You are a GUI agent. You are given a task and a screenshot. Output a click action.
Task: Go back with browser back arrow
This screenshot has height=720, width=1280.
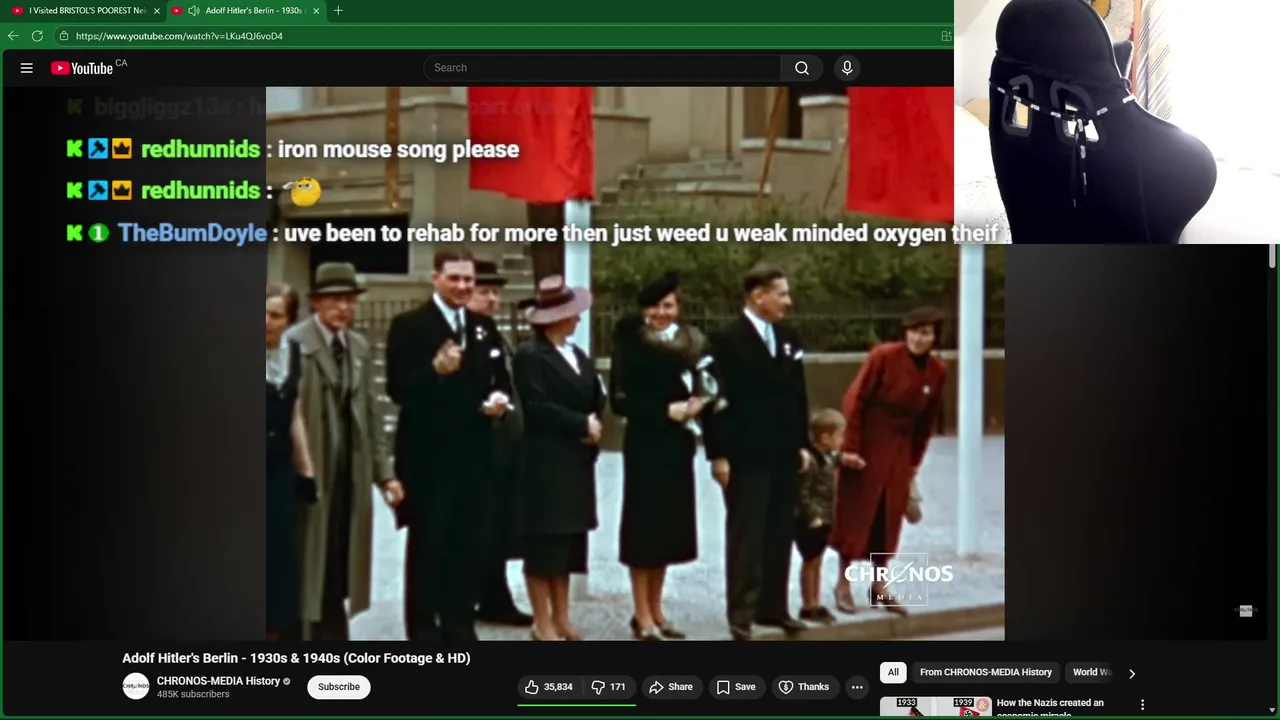[13, 36]
